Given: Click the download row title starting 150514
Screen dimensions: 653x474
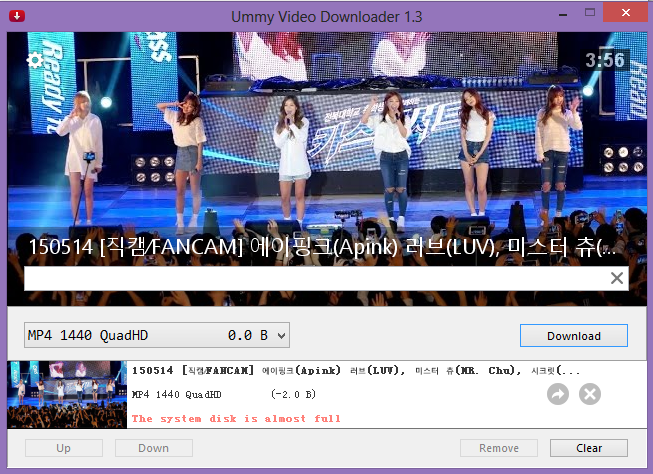Looking at the screenshot, I should (356, 370).
